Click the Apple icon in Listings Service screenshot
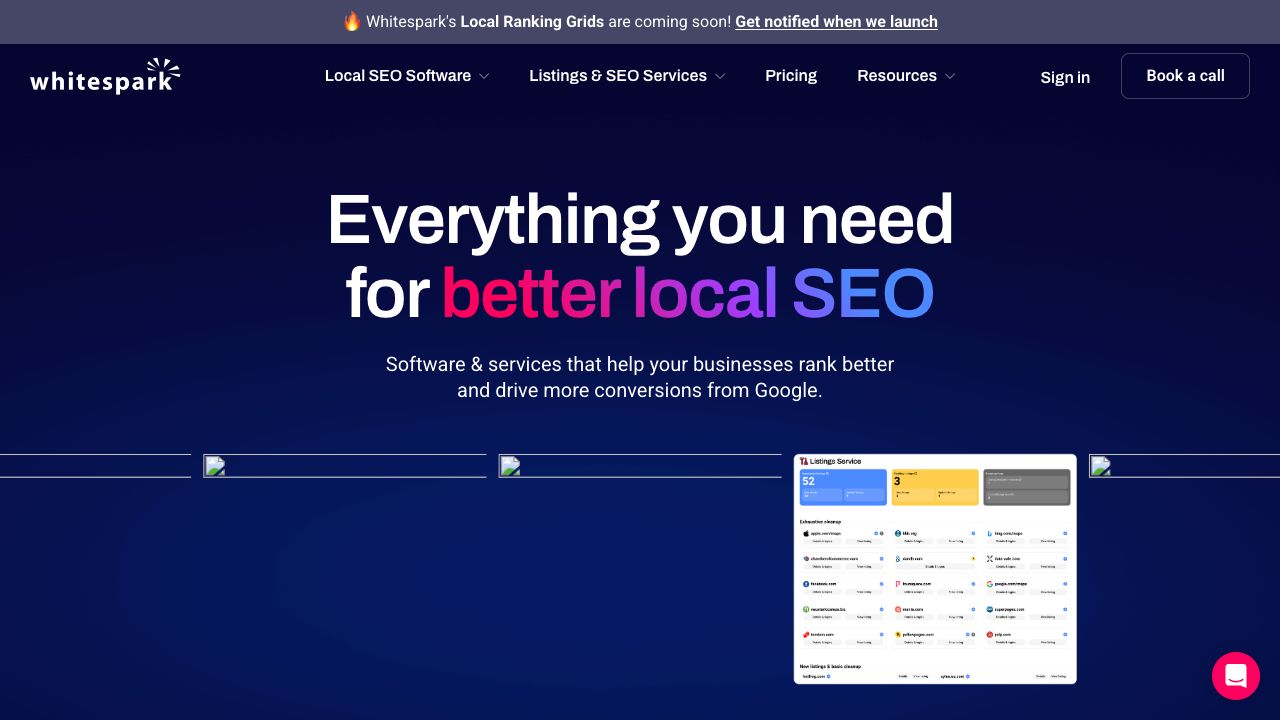Image resolution: width=1280 pixels, height=720 pixels. click(x=805, y=534)
